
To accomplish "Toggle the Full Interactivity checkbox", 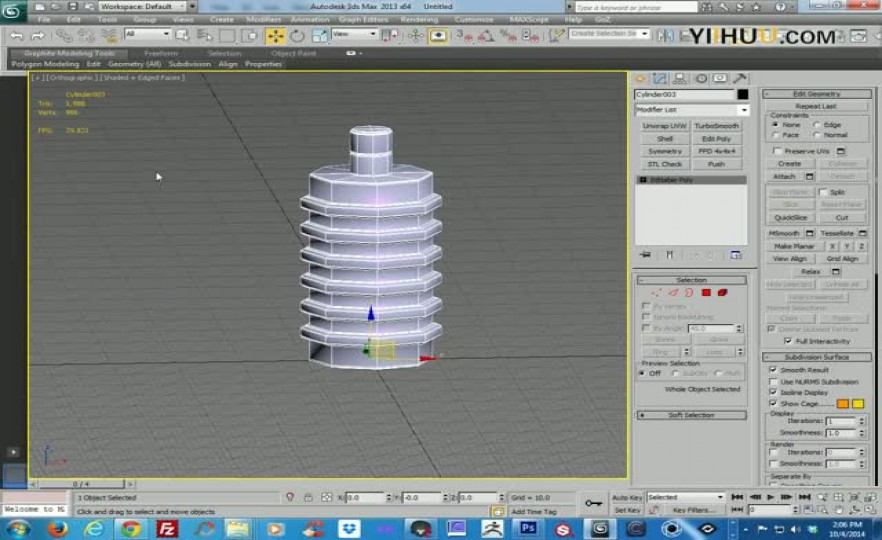I will click(788, 341).
